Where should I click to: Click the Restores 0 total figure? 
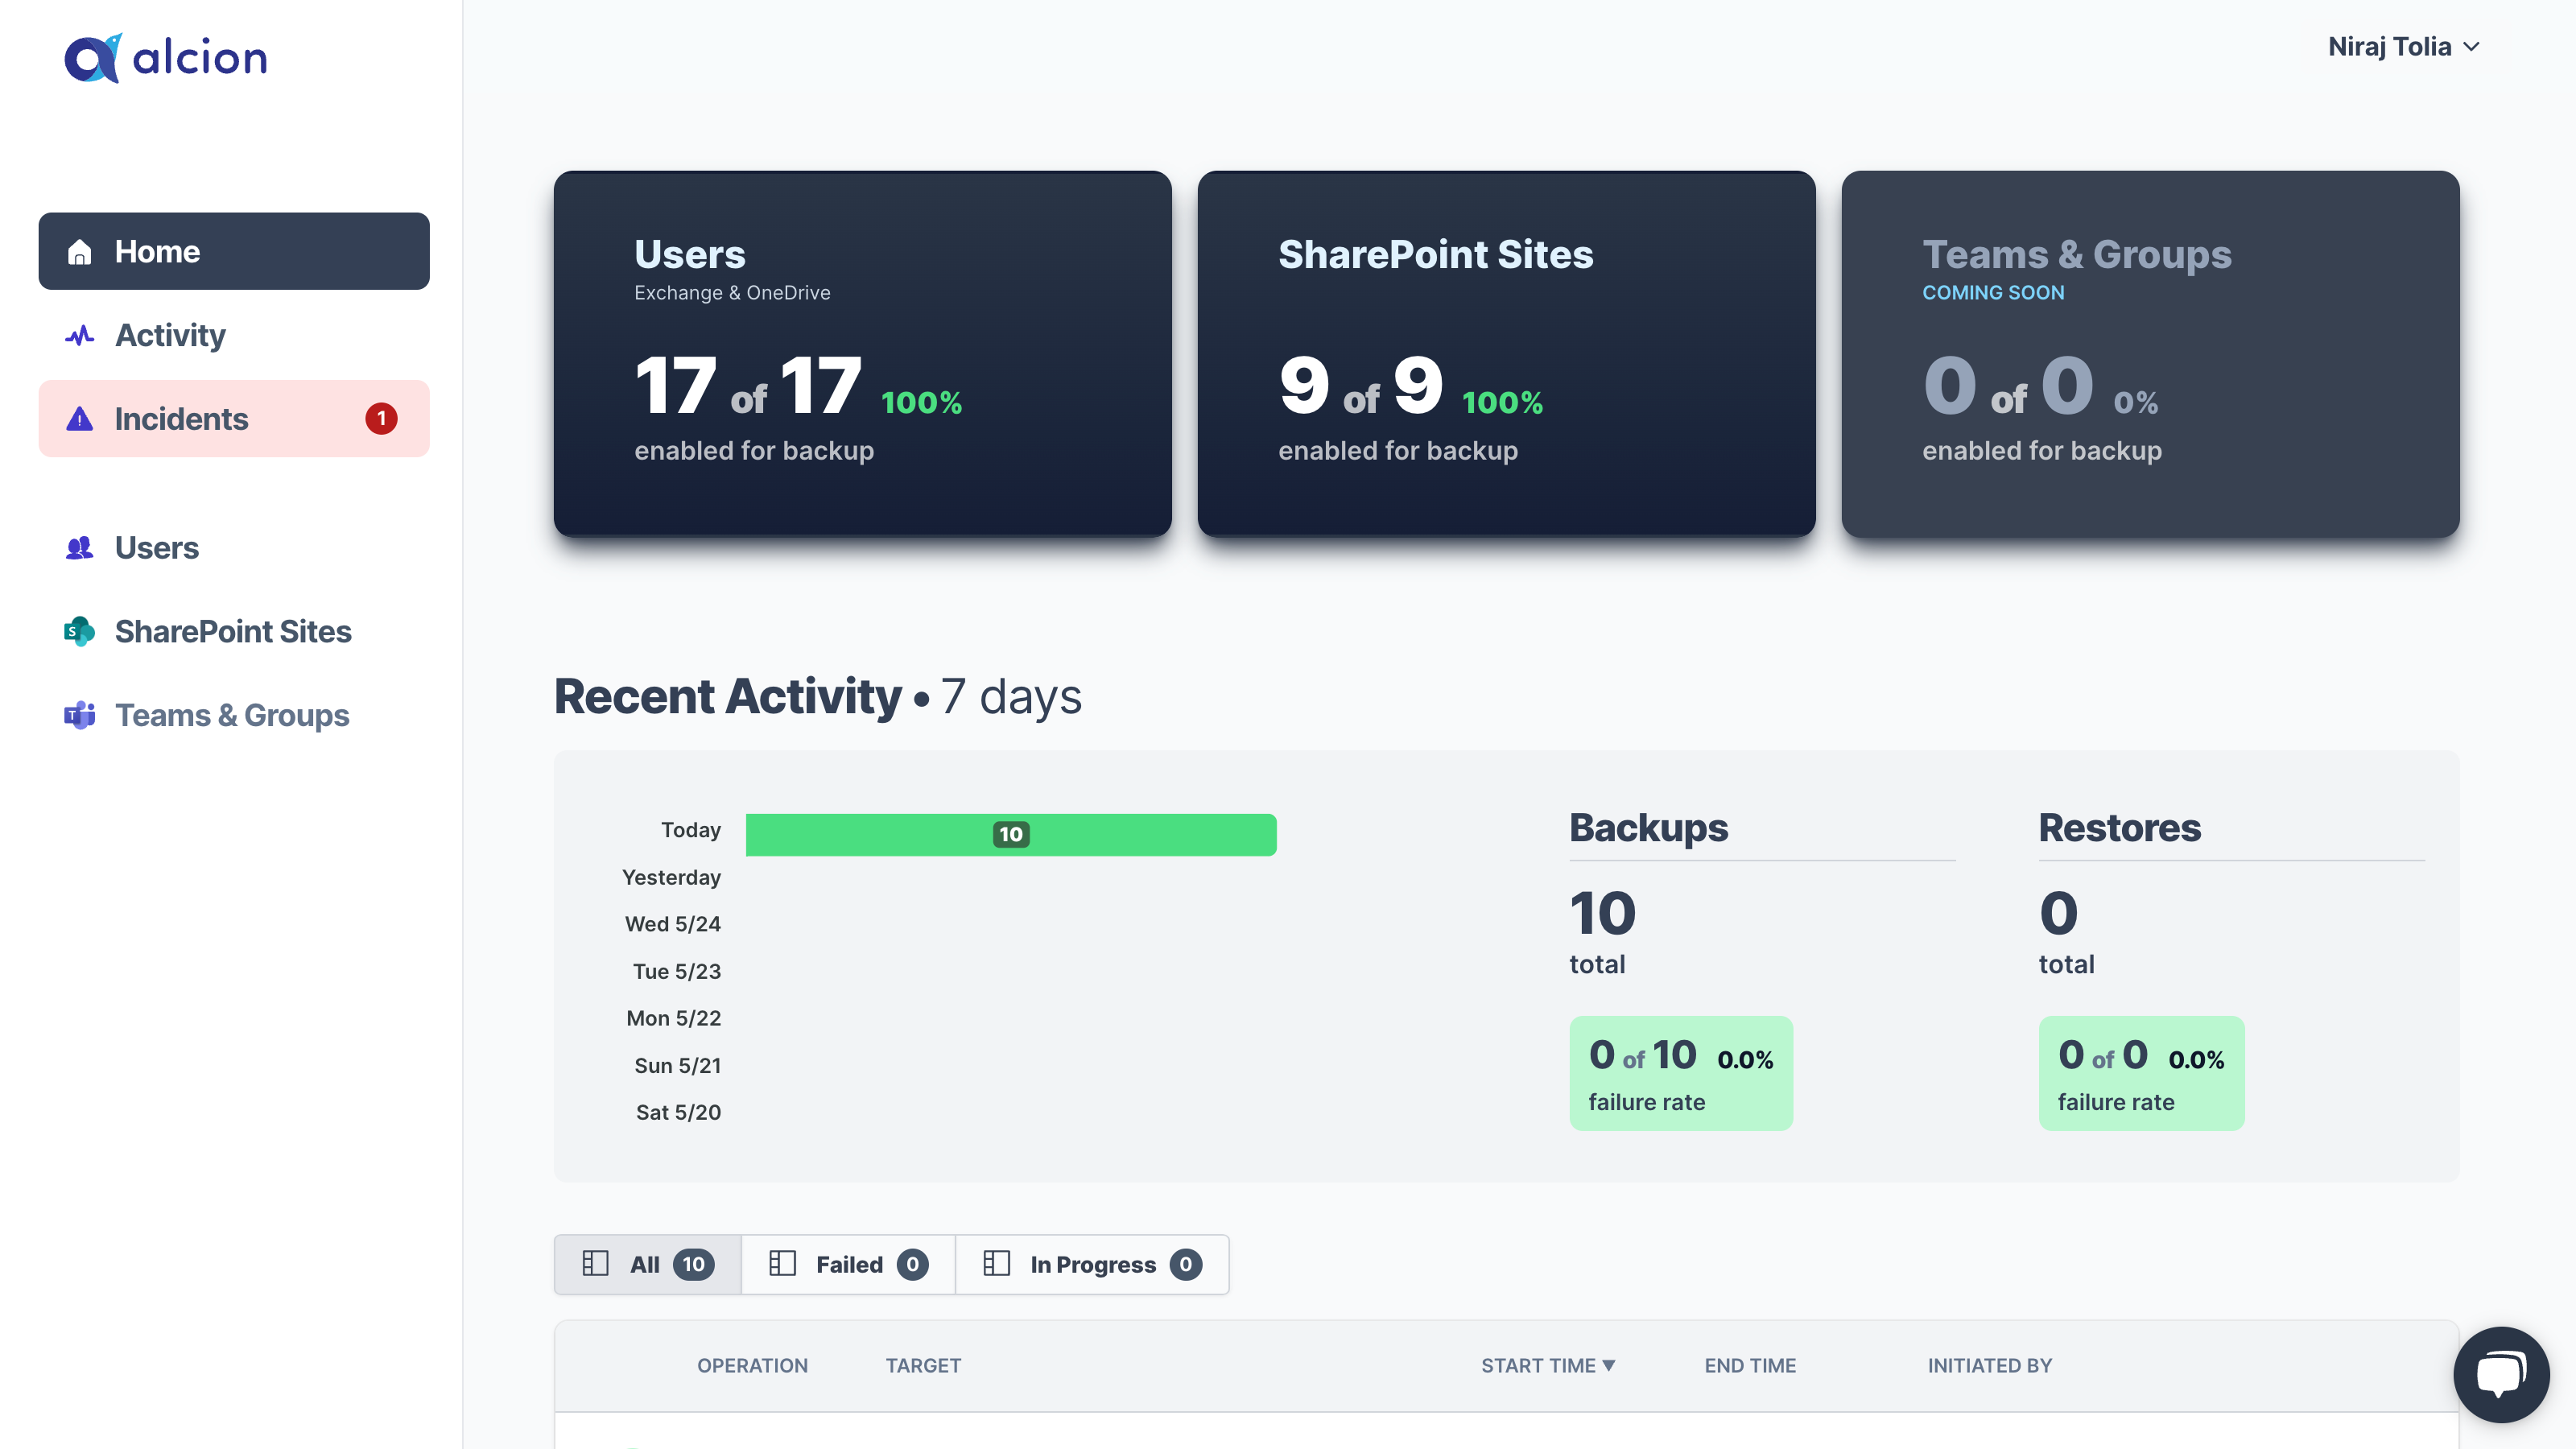coord(2058,913)
